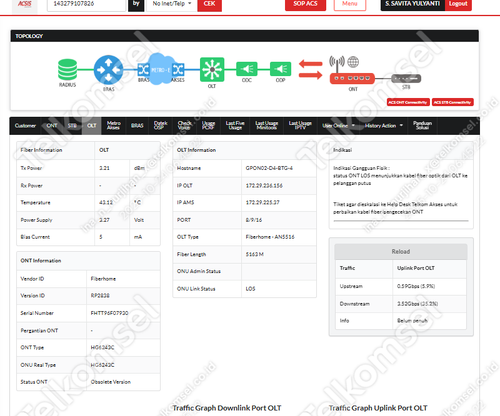This screenshot has height=416, width=500.
Task: Open the Metro Akses tab
Action: [113, 126]
